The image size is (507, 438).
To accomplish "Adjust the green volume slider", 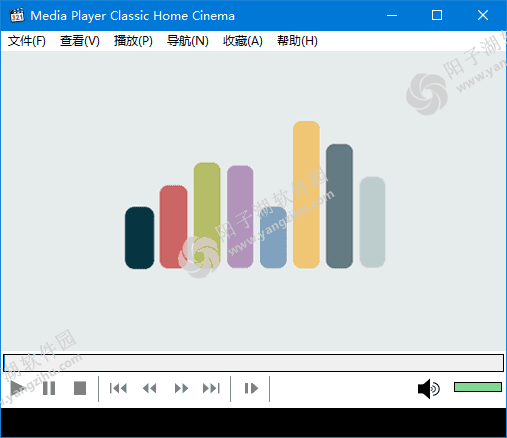I will 478,387.
